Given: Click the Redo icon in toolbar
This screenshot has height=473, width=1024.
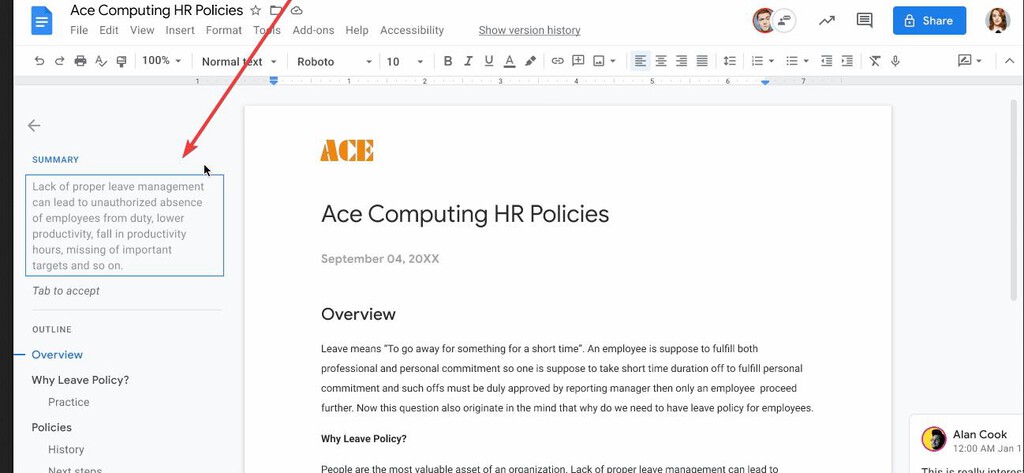Looking at the screenshot, I should (x=59, y=61).
